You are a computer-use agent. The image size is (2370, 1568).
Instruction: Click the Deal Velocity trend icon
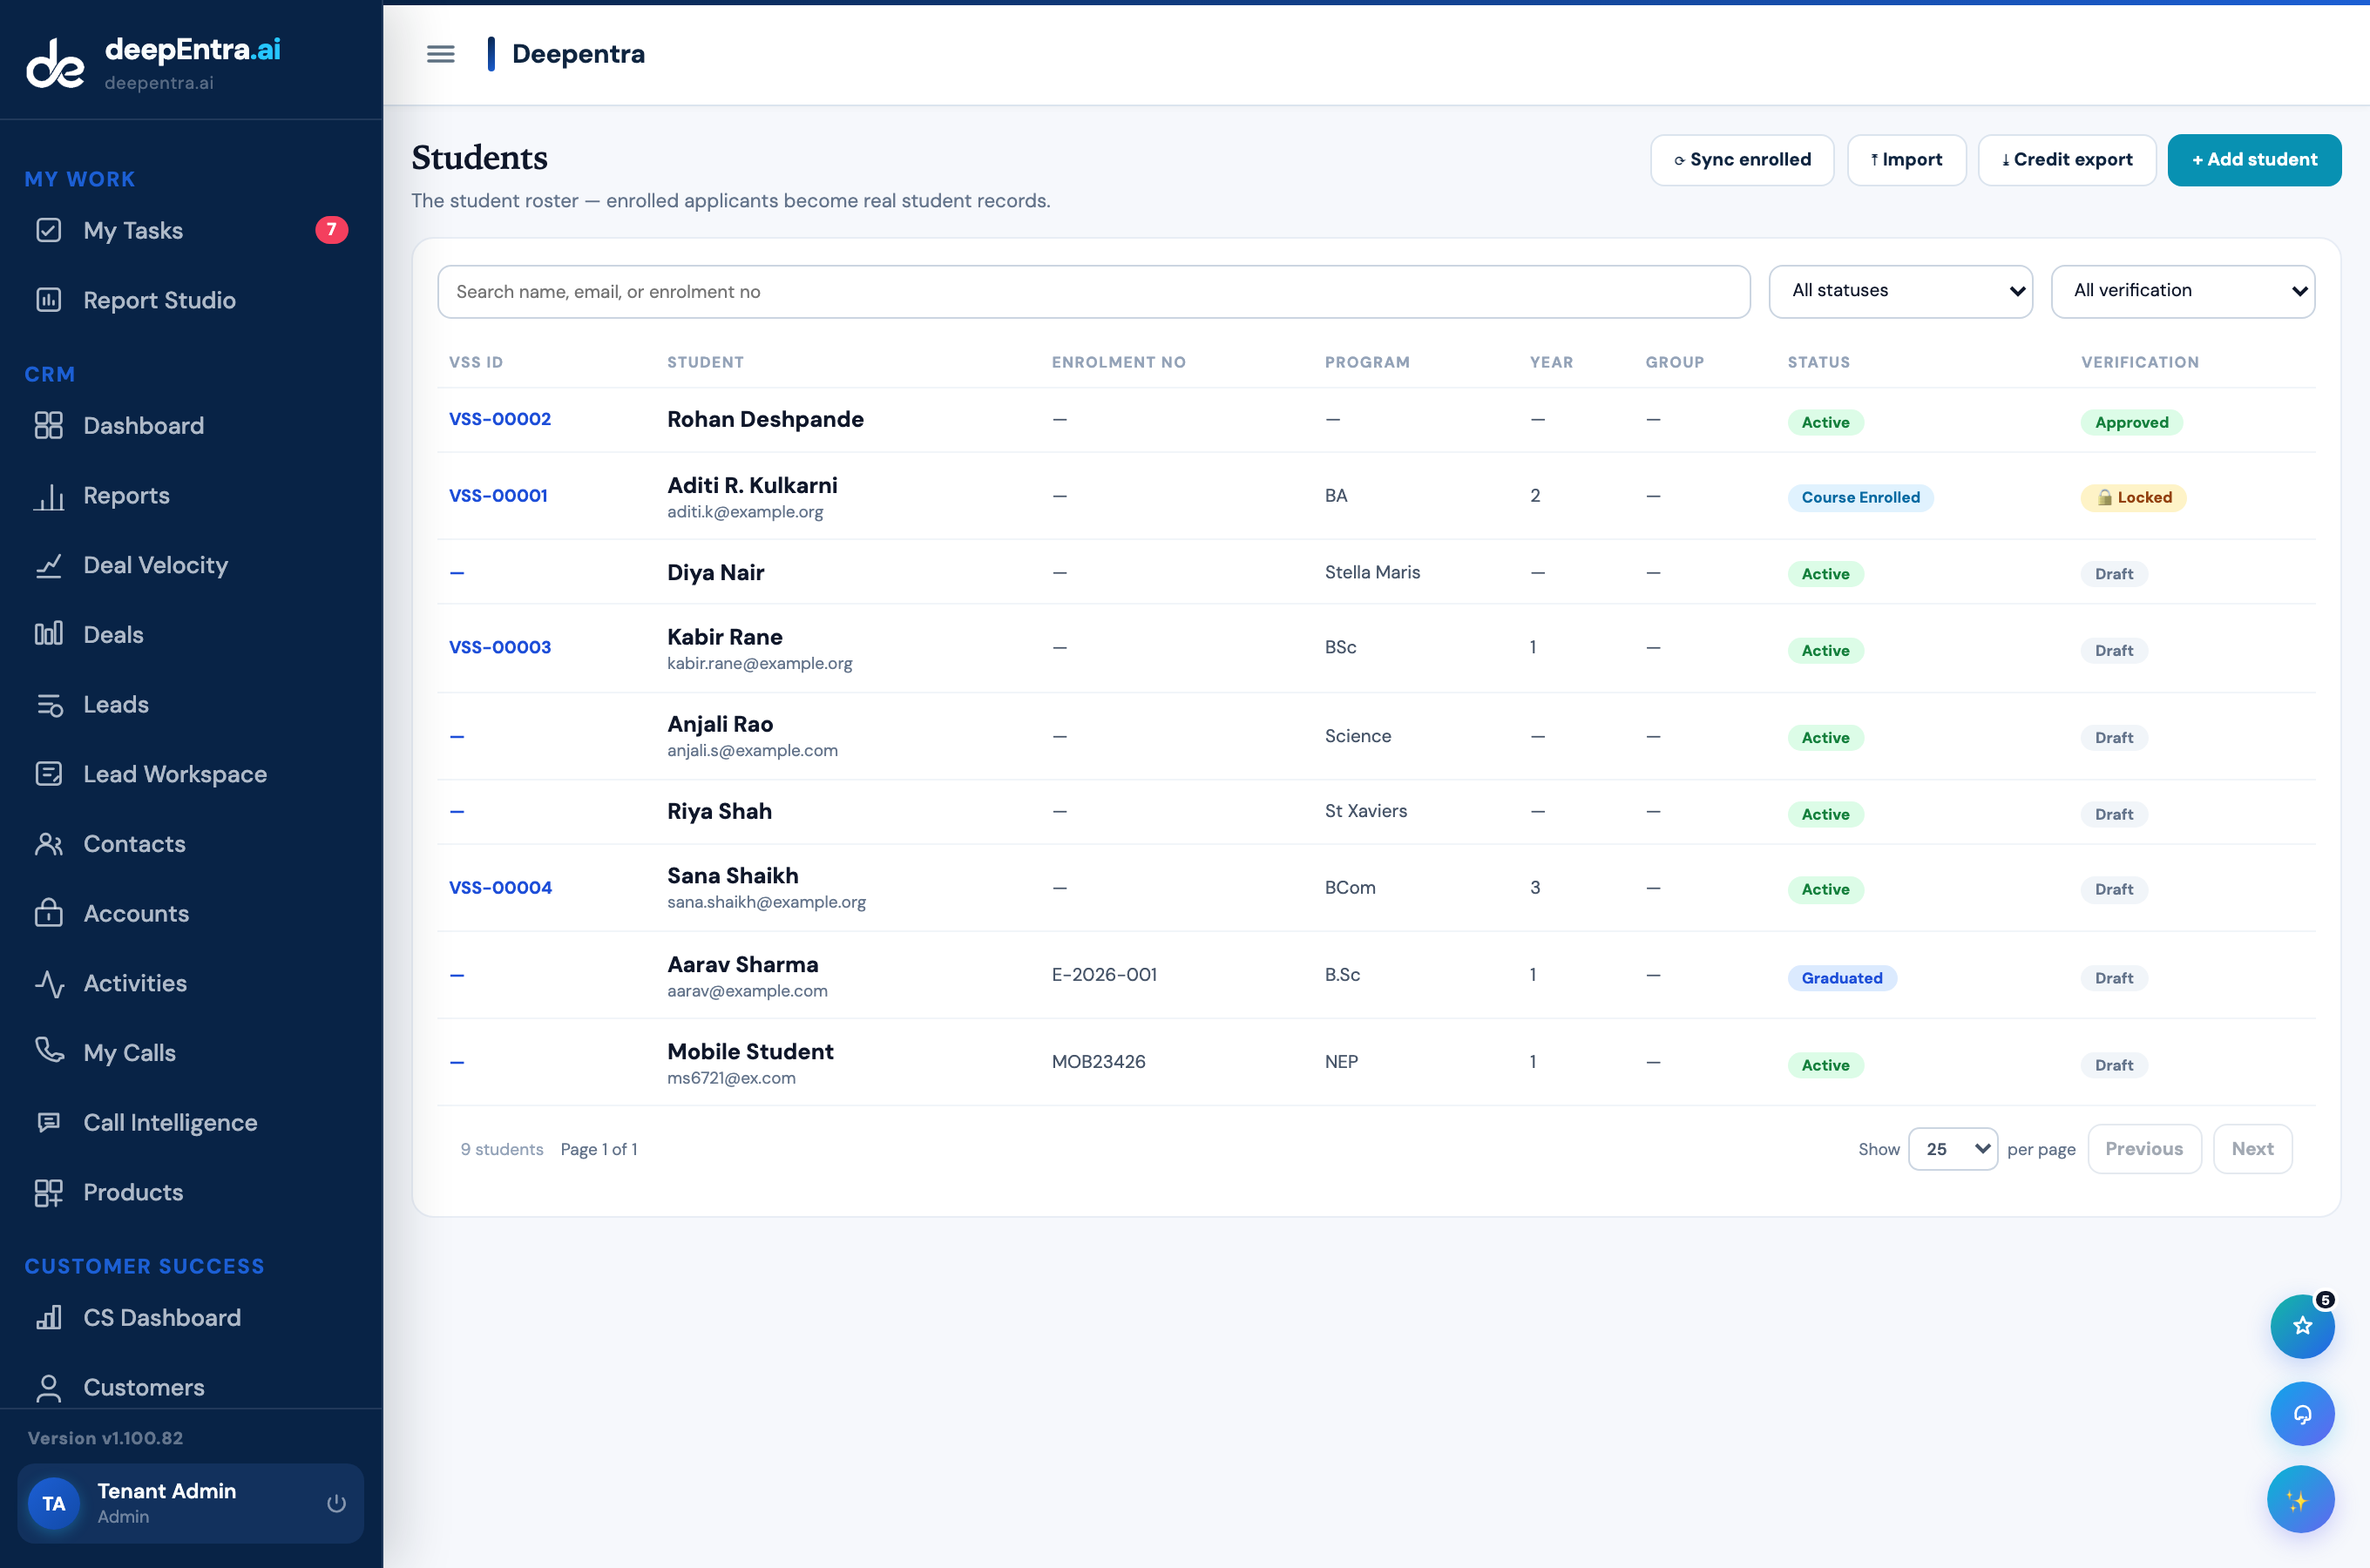pyautogui.click(x=49, y=565)
